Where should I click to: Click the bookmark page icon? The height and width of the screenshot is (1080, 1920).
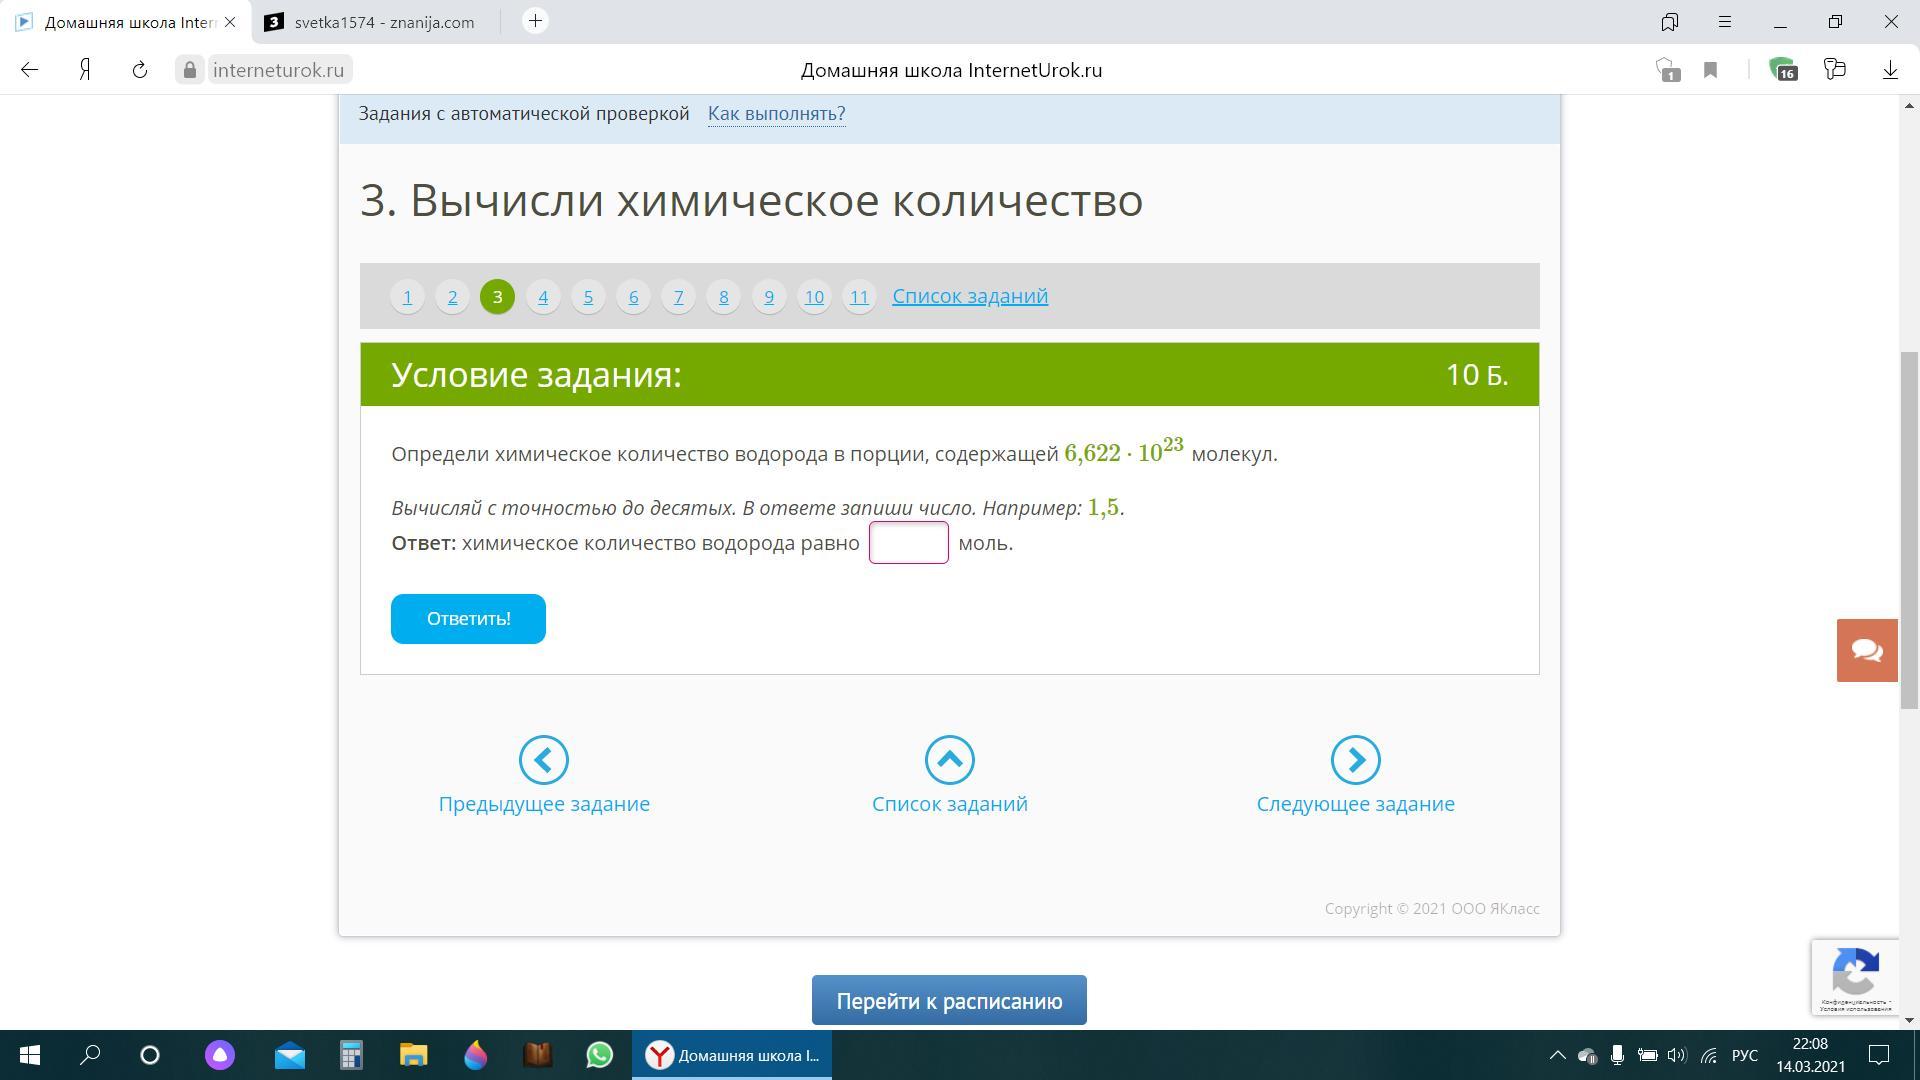pyautogui.click(x=1711, y=70)
